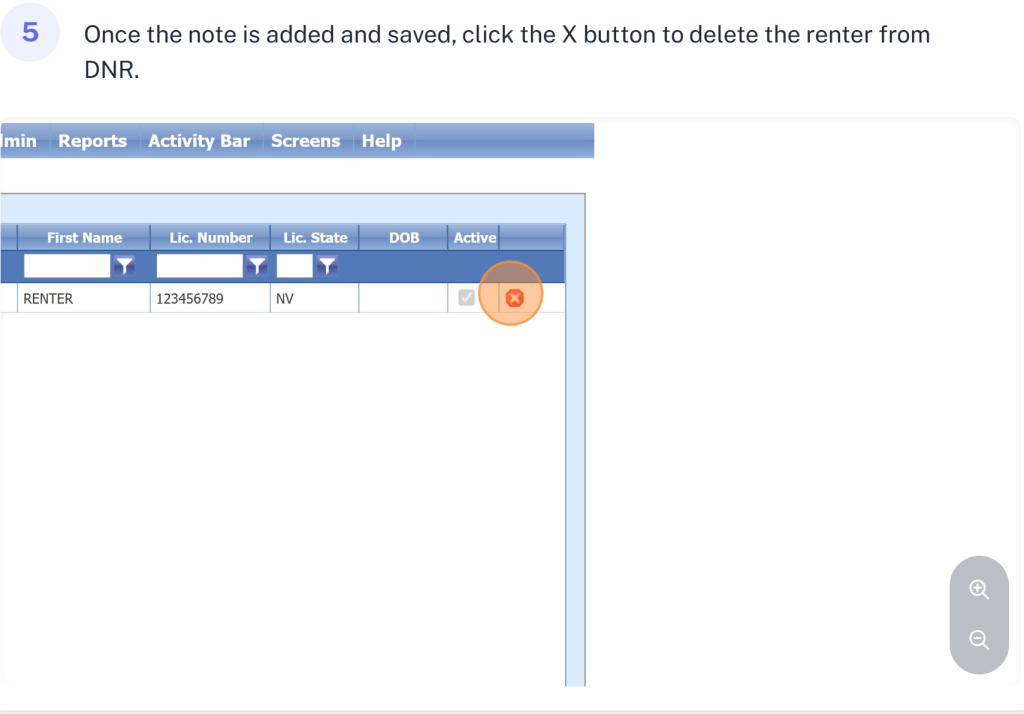The width and height of the screenshot is (1024, 714).
Task: Sort by the DOB column header
Action: tap(404, 238)
